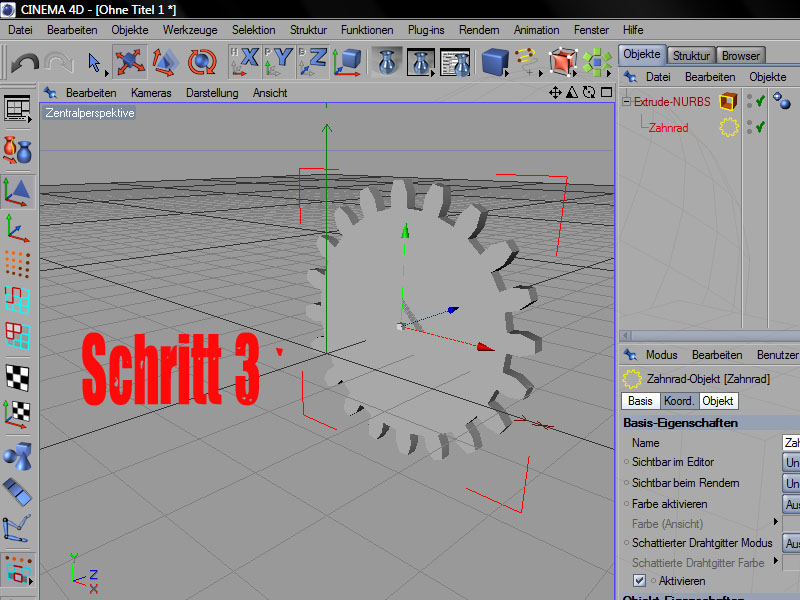Select the animation mode icon
The image size is (800, 600).
pyautogui.click(x=17, y=492)
